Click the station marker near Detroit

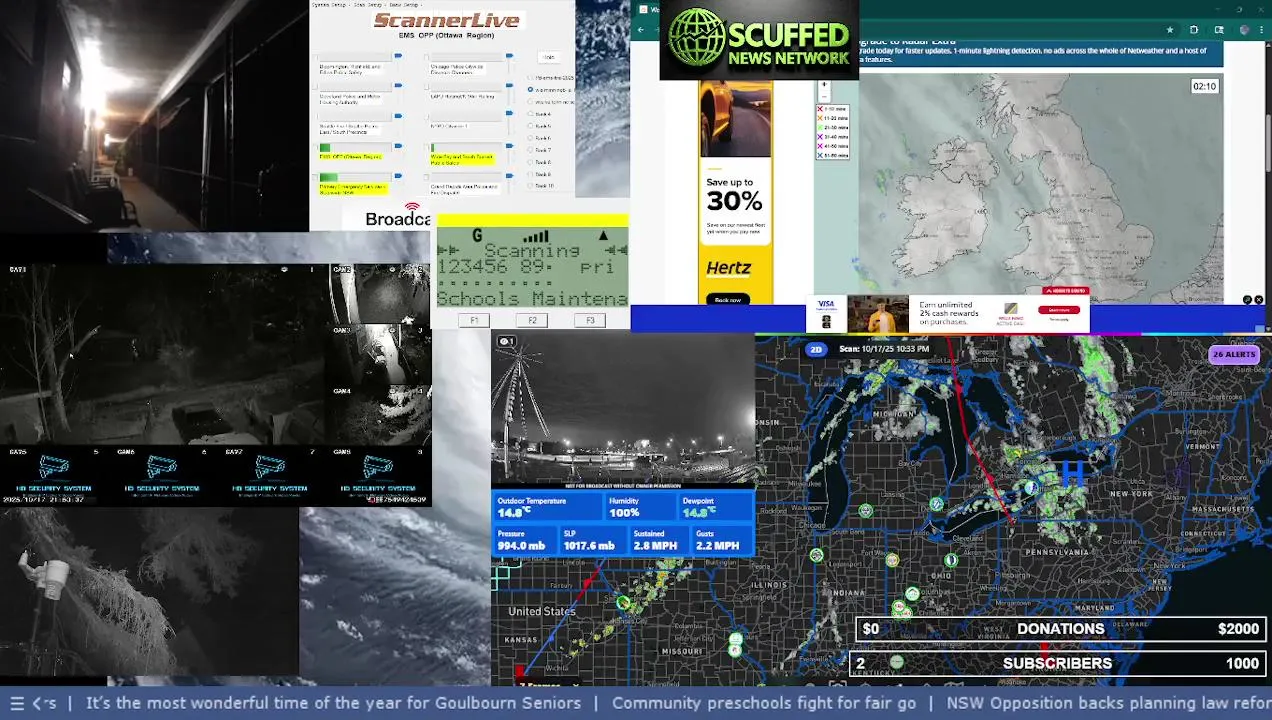coord(936,504)
